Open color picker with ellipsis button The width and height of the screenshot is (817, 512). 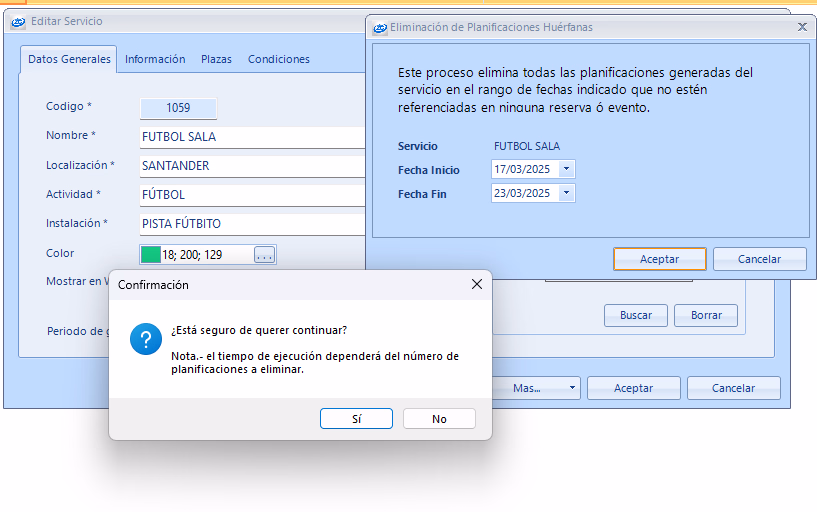tap(264, 255)
